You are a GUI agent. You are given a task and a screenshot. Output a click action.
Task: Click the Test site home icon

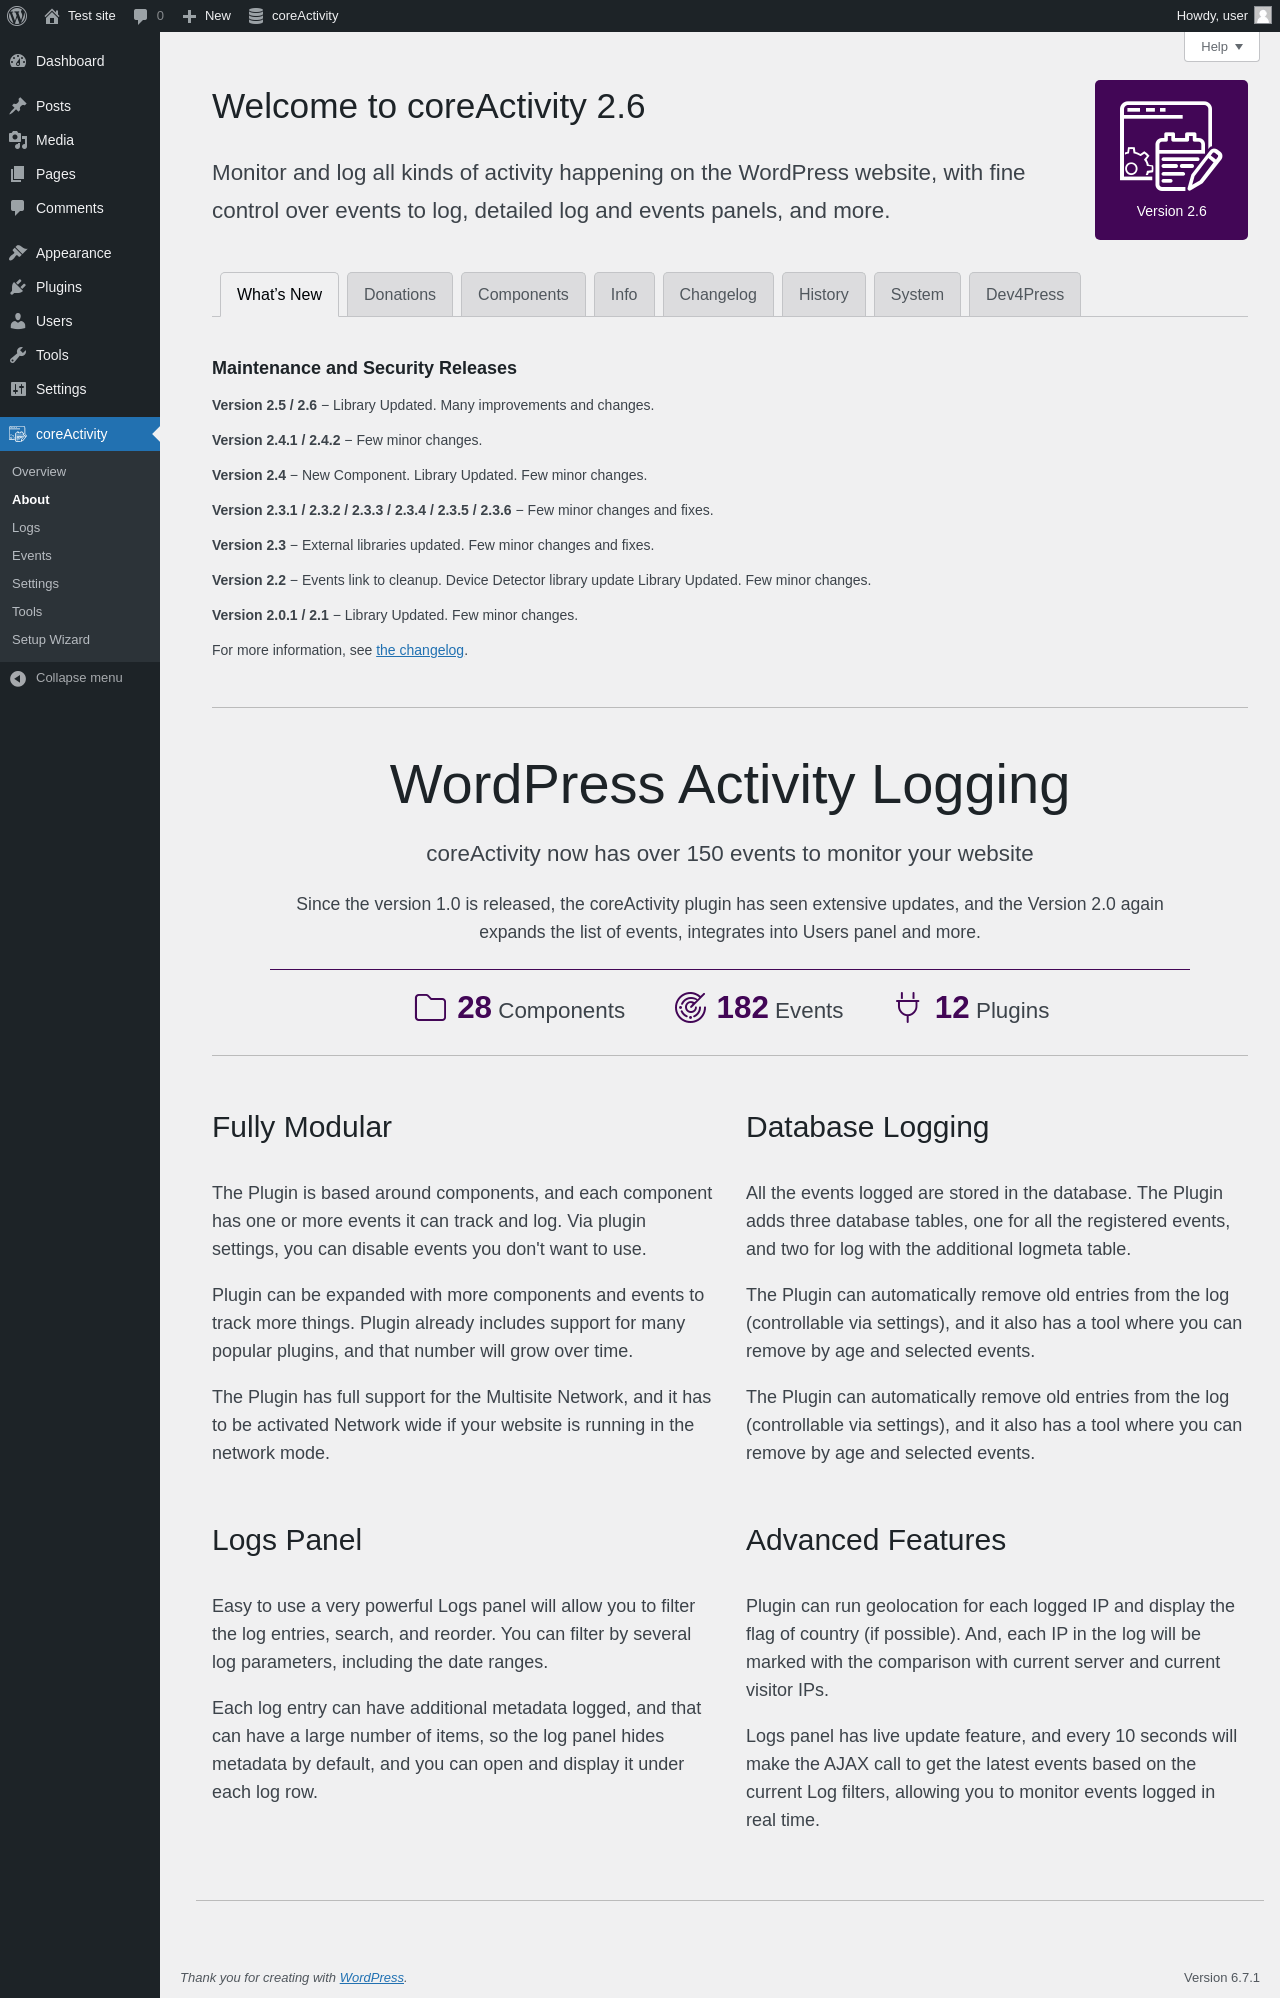tap(52, 16)
